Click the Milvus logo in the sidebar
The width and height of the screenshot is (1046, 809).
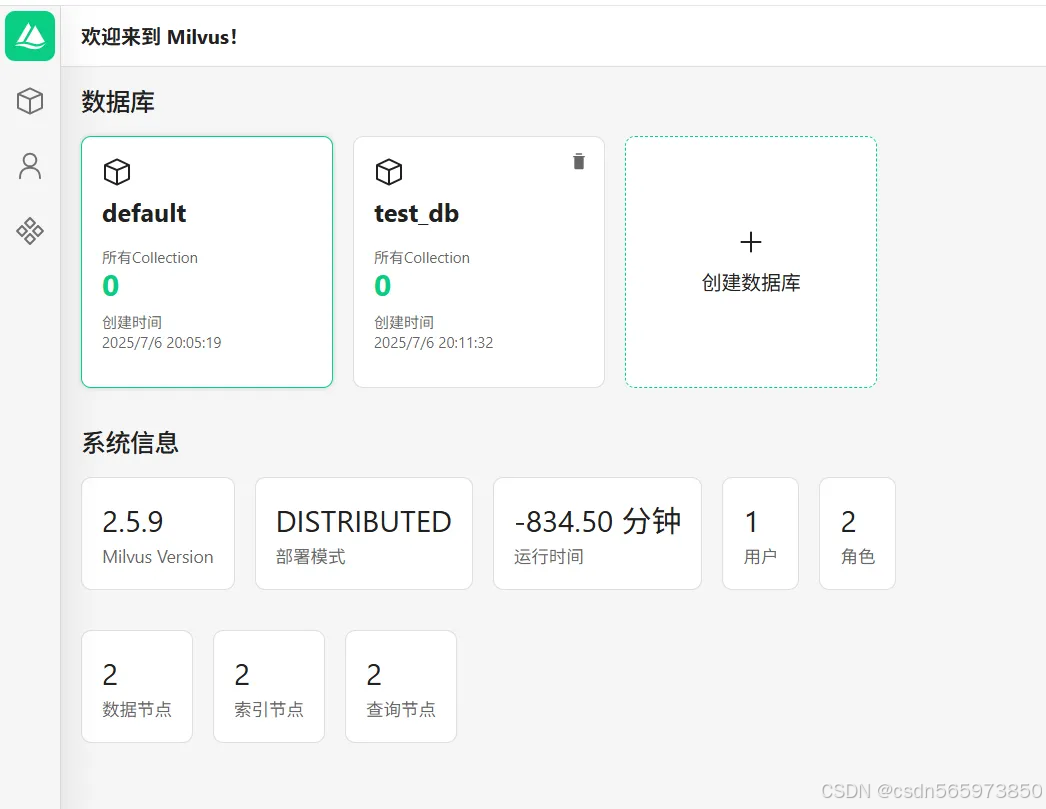pos(30,36)
